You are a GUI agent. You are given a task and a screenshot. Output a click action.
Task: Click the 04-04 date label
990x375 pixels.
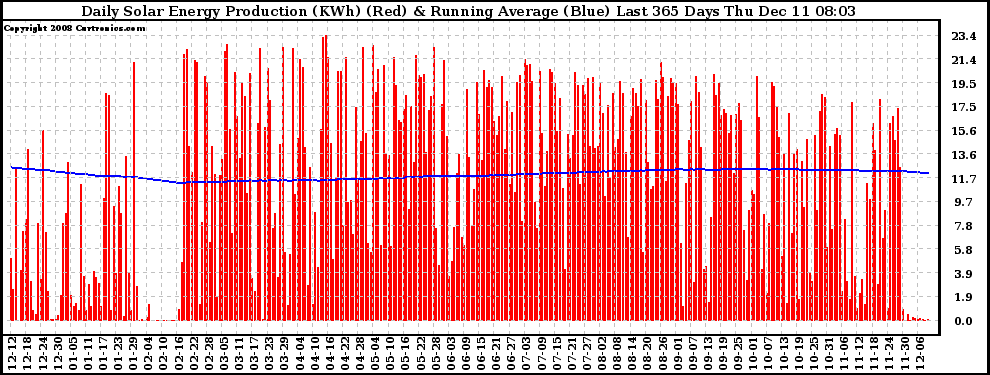(299, 353)
